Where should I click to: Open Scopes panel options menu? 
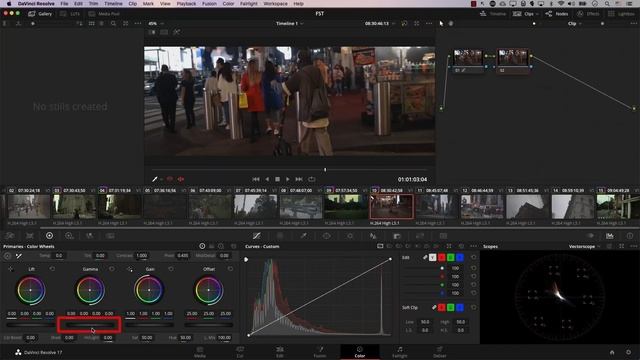coord(633,246)
